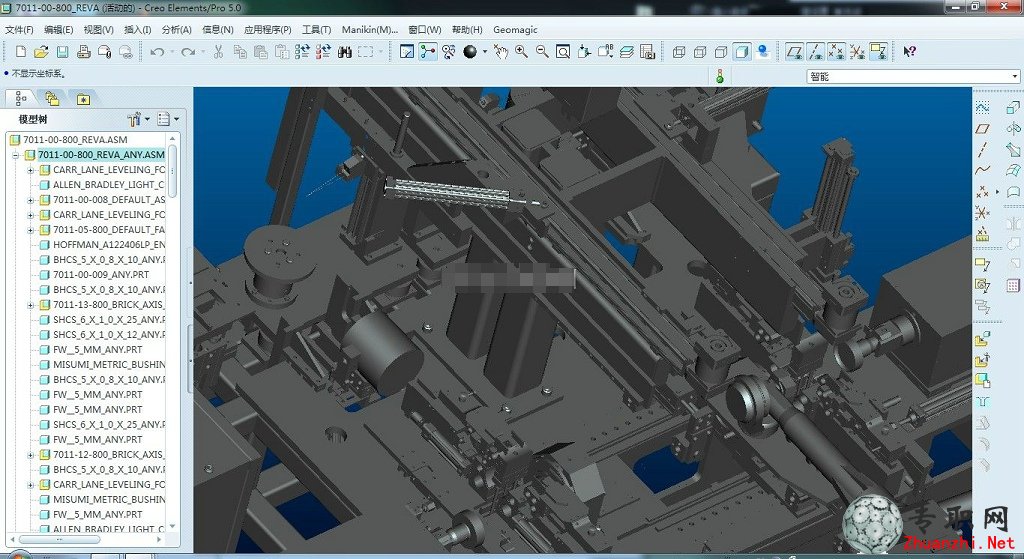Open the 工具(T) menu
The height and width of the screenshot is (559, 1024).
coord(316,29)
